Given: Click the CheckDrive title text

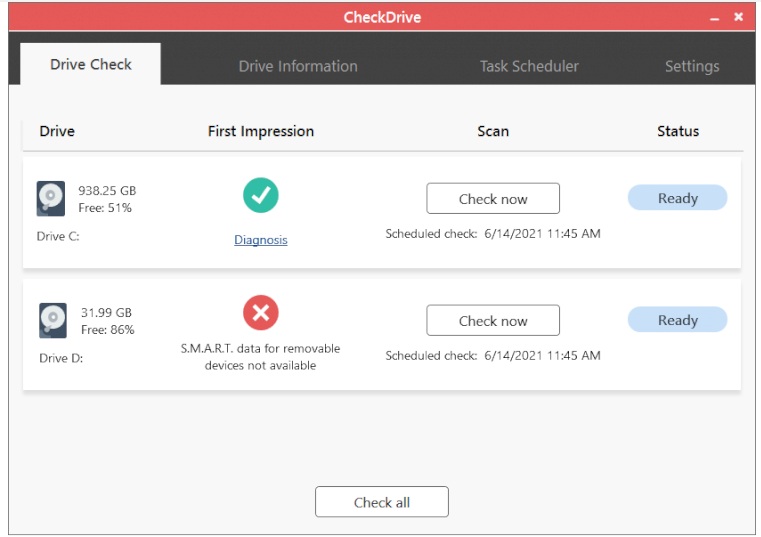Looking at the screenshot, I should [x=382, y=17].
